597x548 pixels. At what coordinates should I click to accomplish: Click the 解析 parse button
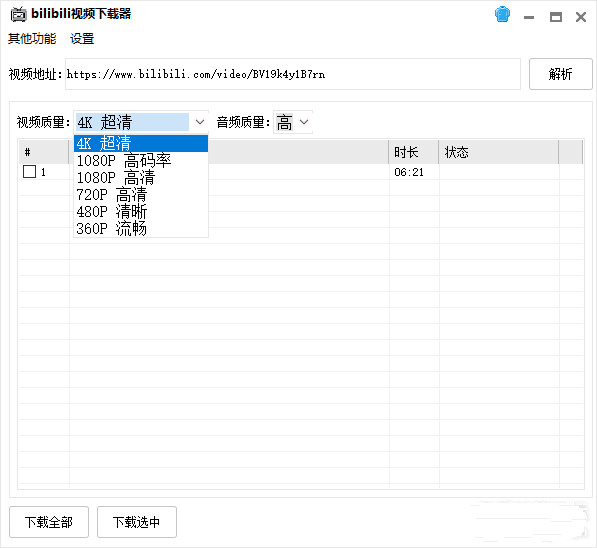tap(560, 74)
